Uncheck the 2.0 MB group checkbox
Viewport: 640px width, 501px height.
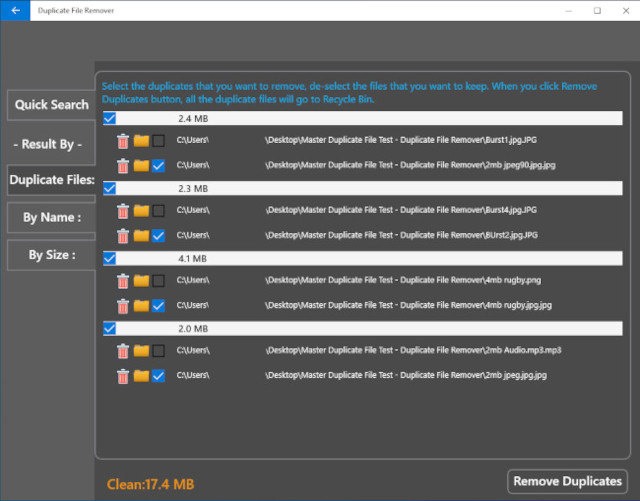(x=109, y=328)
